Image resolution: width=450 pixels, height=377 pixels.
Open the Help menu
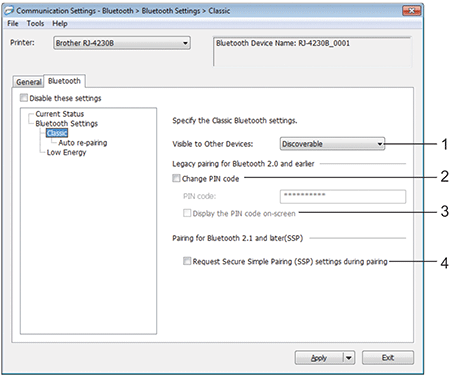coord(60,24)
